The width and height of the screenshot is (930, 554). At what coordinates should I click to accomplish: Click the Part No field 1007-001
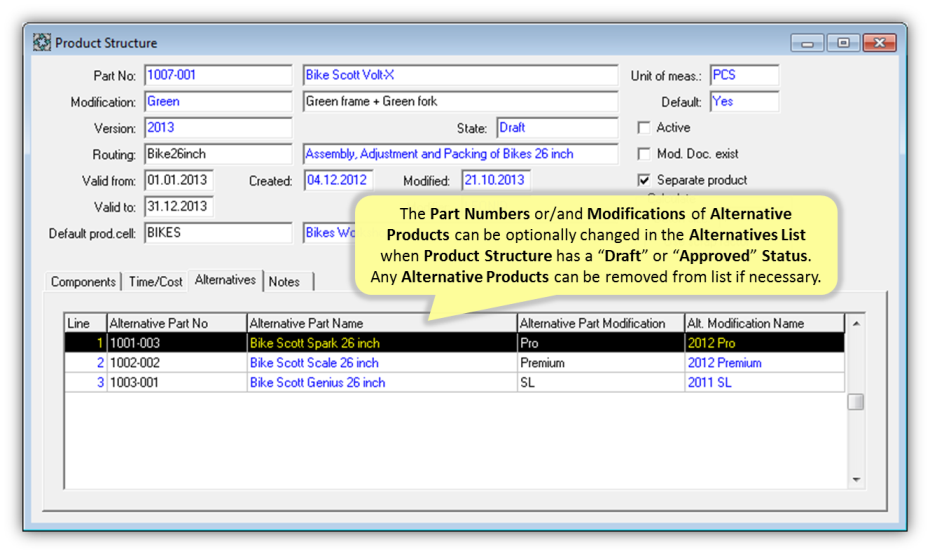coord(218,75)
